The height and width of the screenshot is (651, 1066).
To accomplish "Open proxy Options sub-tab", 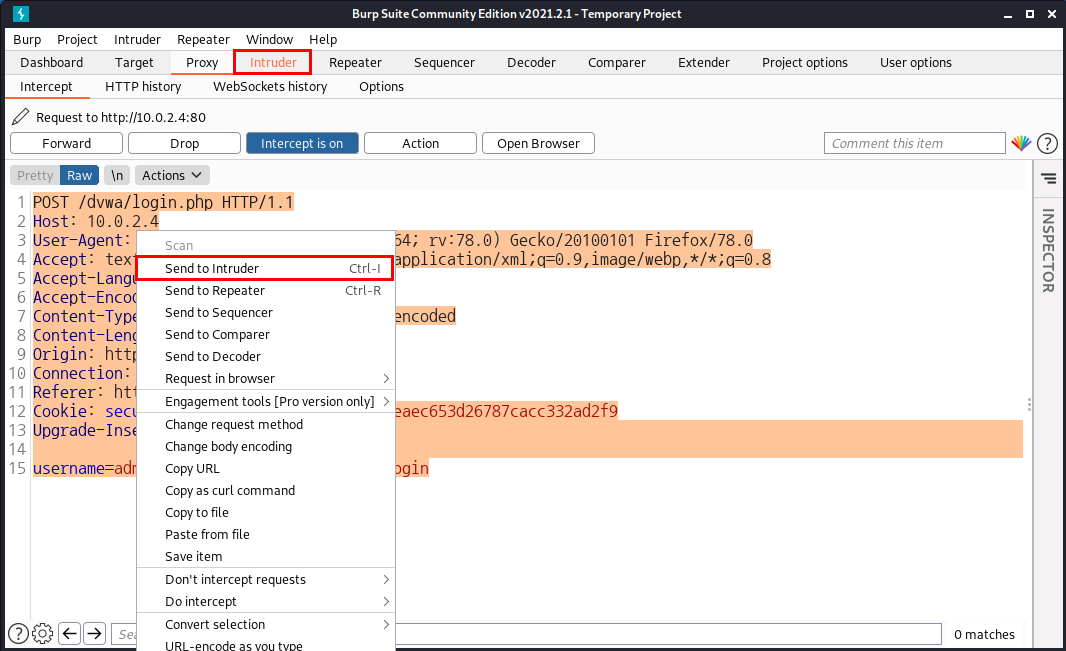I will (381, 86).
